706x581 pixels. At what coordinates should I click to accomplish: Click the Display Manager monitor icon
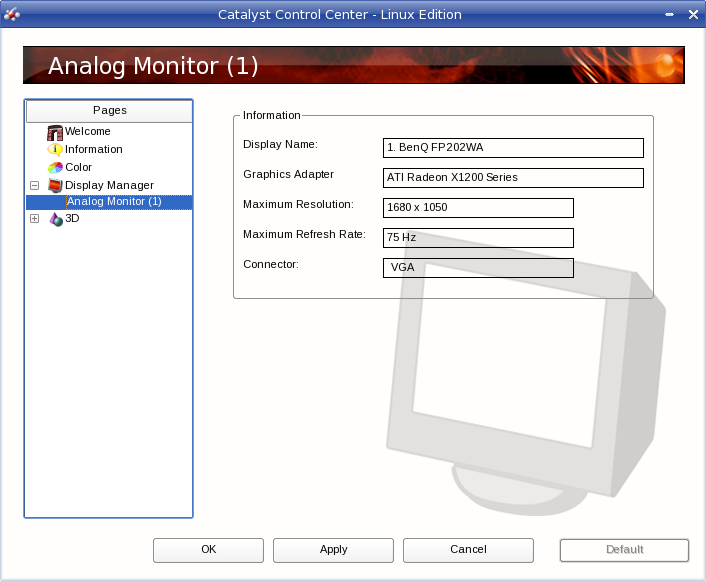point(55,186)
